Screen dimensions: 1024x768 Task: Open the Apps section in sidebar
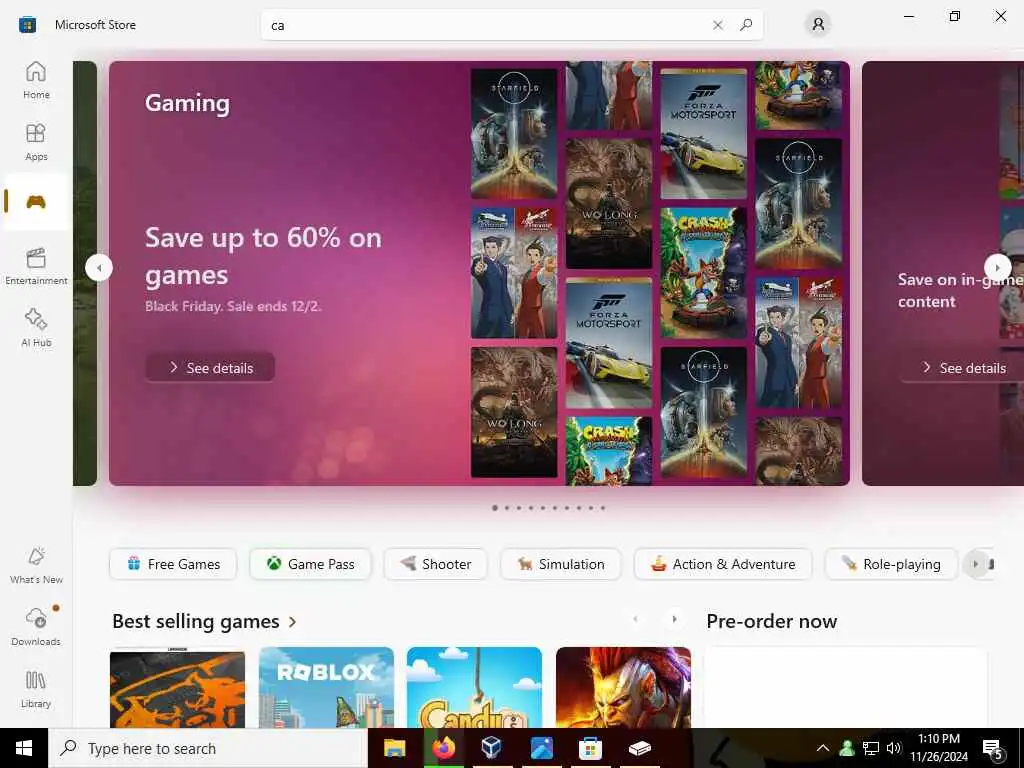(36, 142)
